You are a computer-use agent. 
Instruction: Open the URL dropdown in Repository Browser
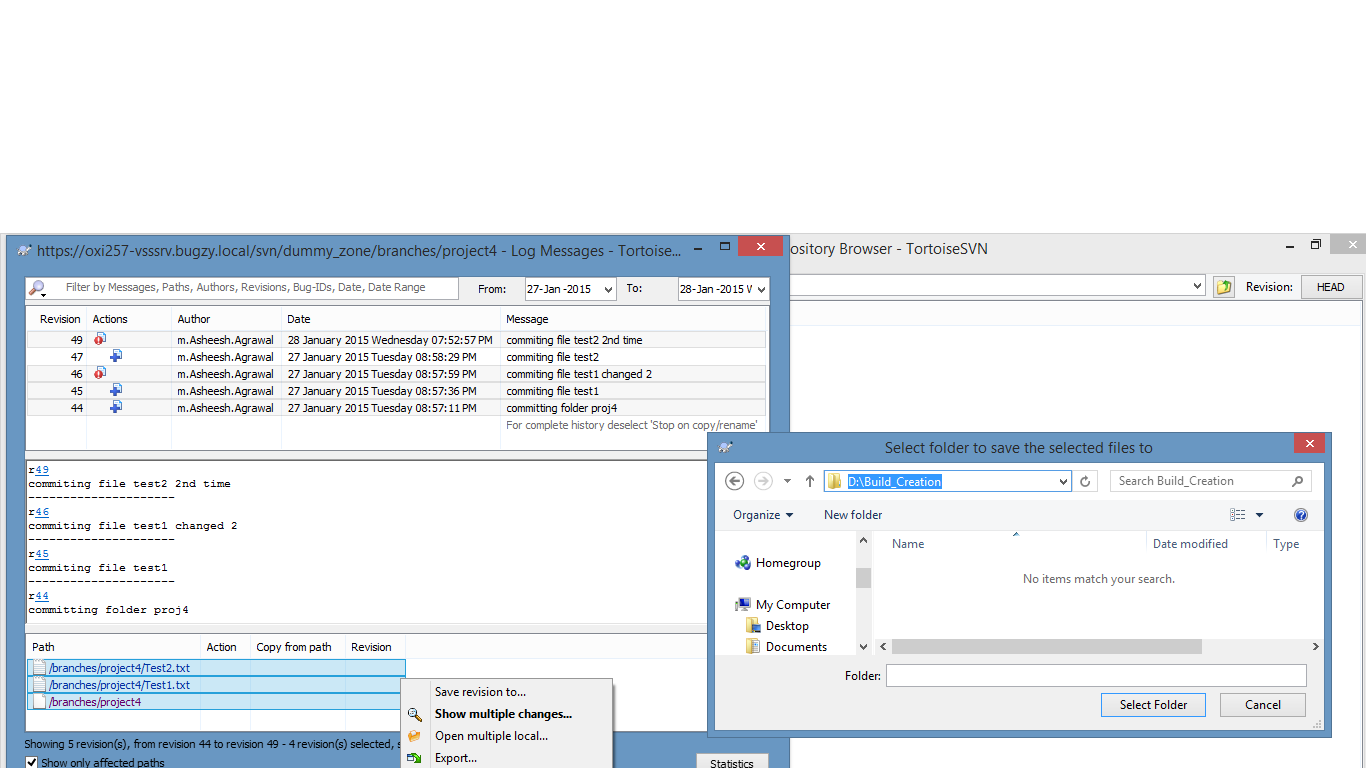1198,287
